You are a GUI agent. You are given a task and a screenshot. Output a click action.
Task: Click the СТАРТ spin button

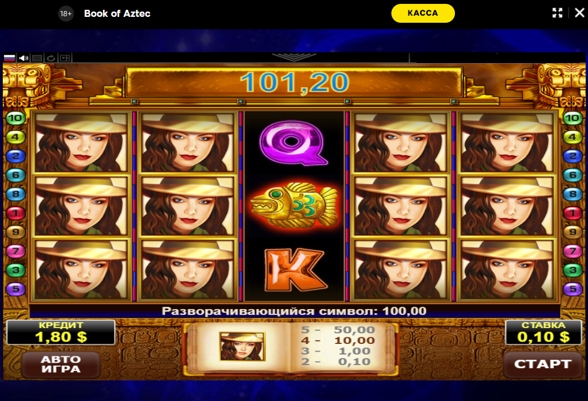(543, 364)
